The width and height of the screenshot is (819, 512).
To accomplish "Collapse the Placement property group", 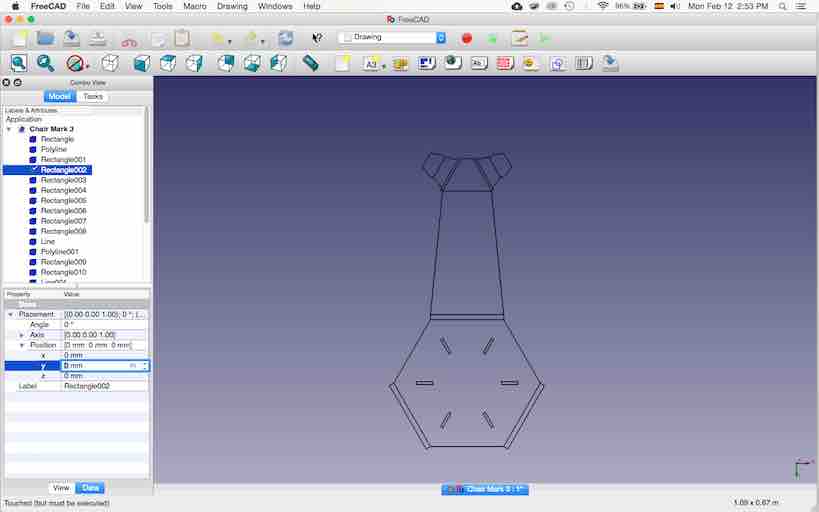I will 10,315.
